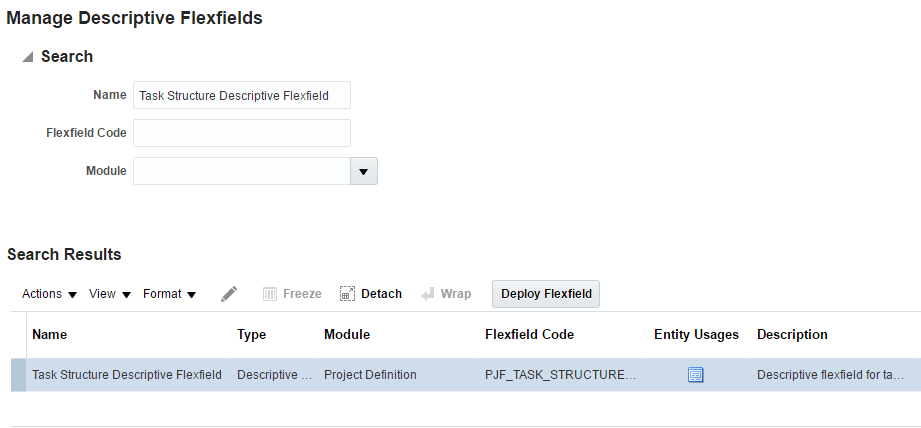The width and height of the screenshot is (921, 428).
Task: Open the Format menu
Action: [x=169, y=294]
